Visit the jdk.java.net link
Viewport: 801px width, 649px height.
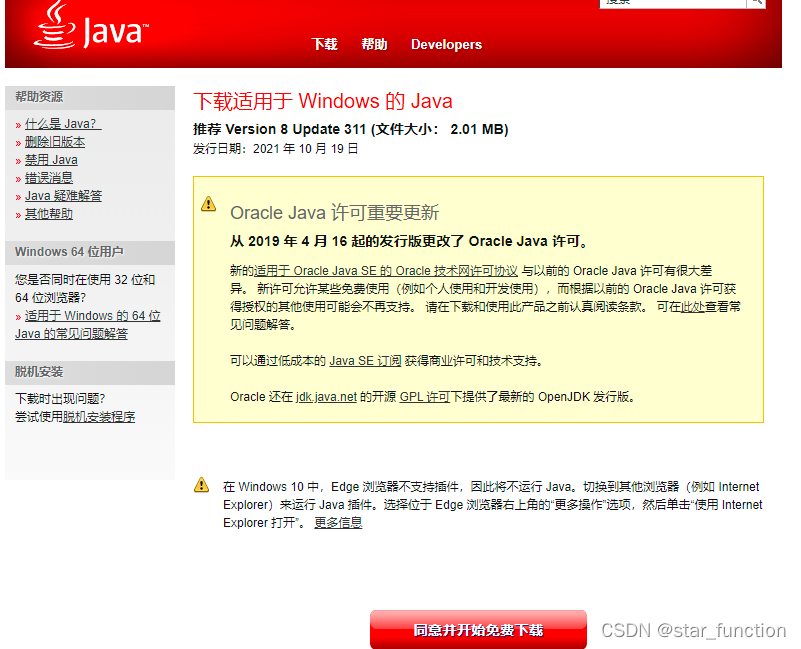point(326,397)
